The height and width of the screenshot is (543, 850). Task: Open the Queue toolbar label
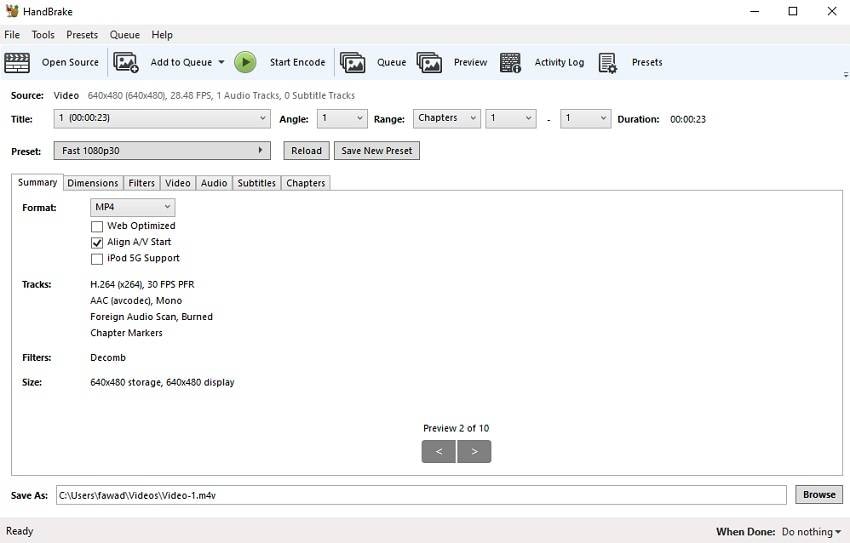pos(391,62)
